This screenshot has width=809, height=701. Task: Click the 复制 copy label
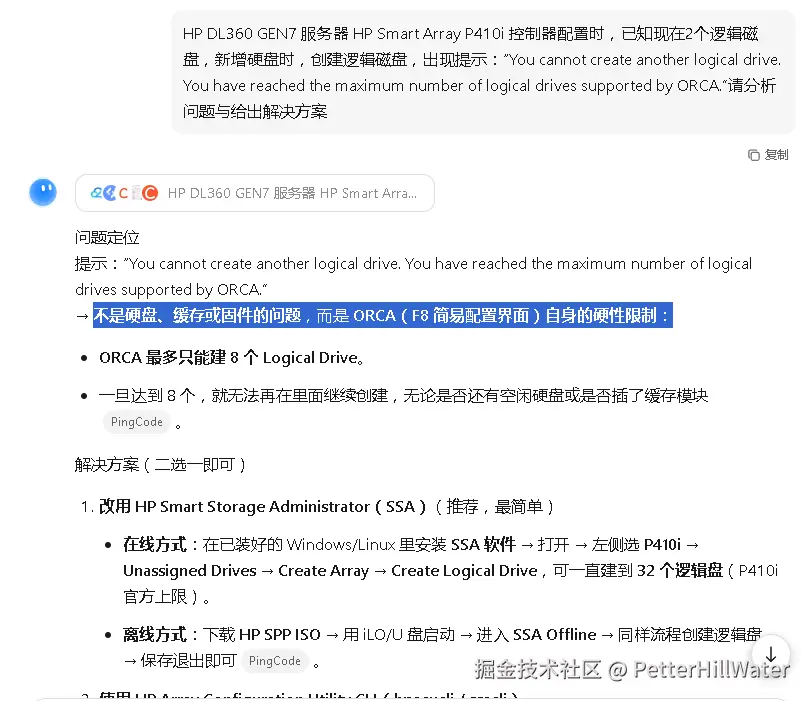pyautogui.click(x=776, y=155)
